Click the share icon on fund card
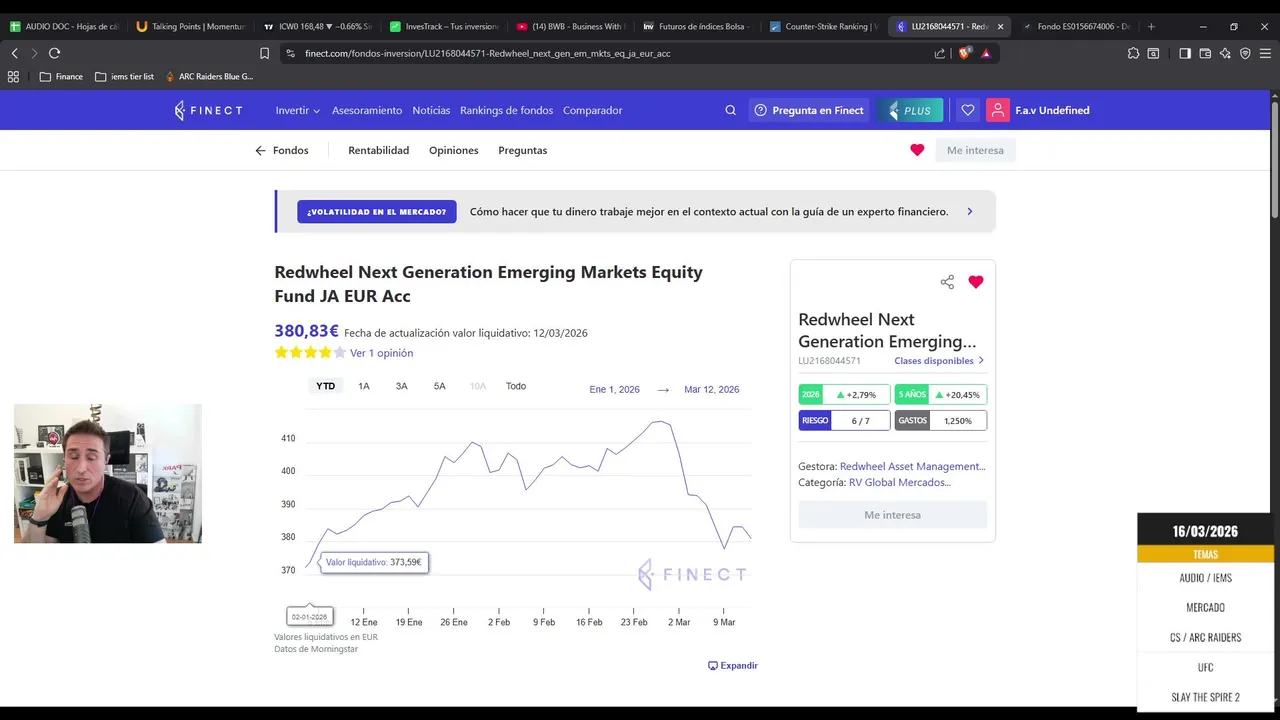1280x720 pixels. [947, 282]
